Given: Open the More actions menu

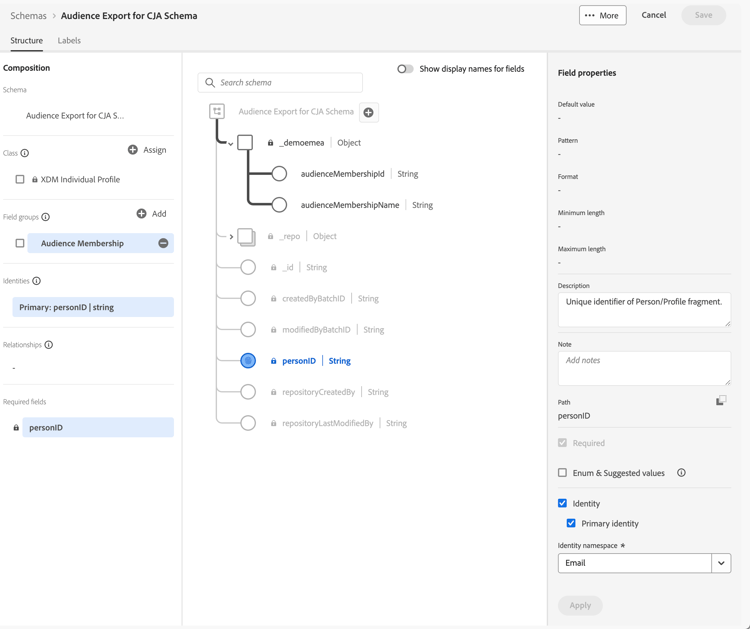Looking at the screenshot, I should tap(602, 15).
